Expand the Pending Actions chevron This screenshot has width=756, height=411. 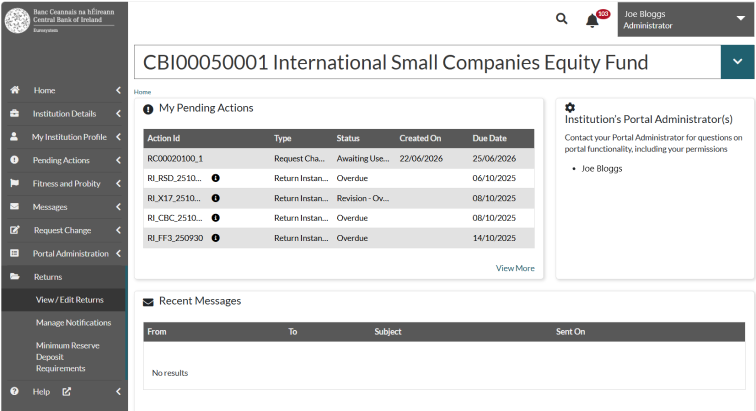coord(118,160)
